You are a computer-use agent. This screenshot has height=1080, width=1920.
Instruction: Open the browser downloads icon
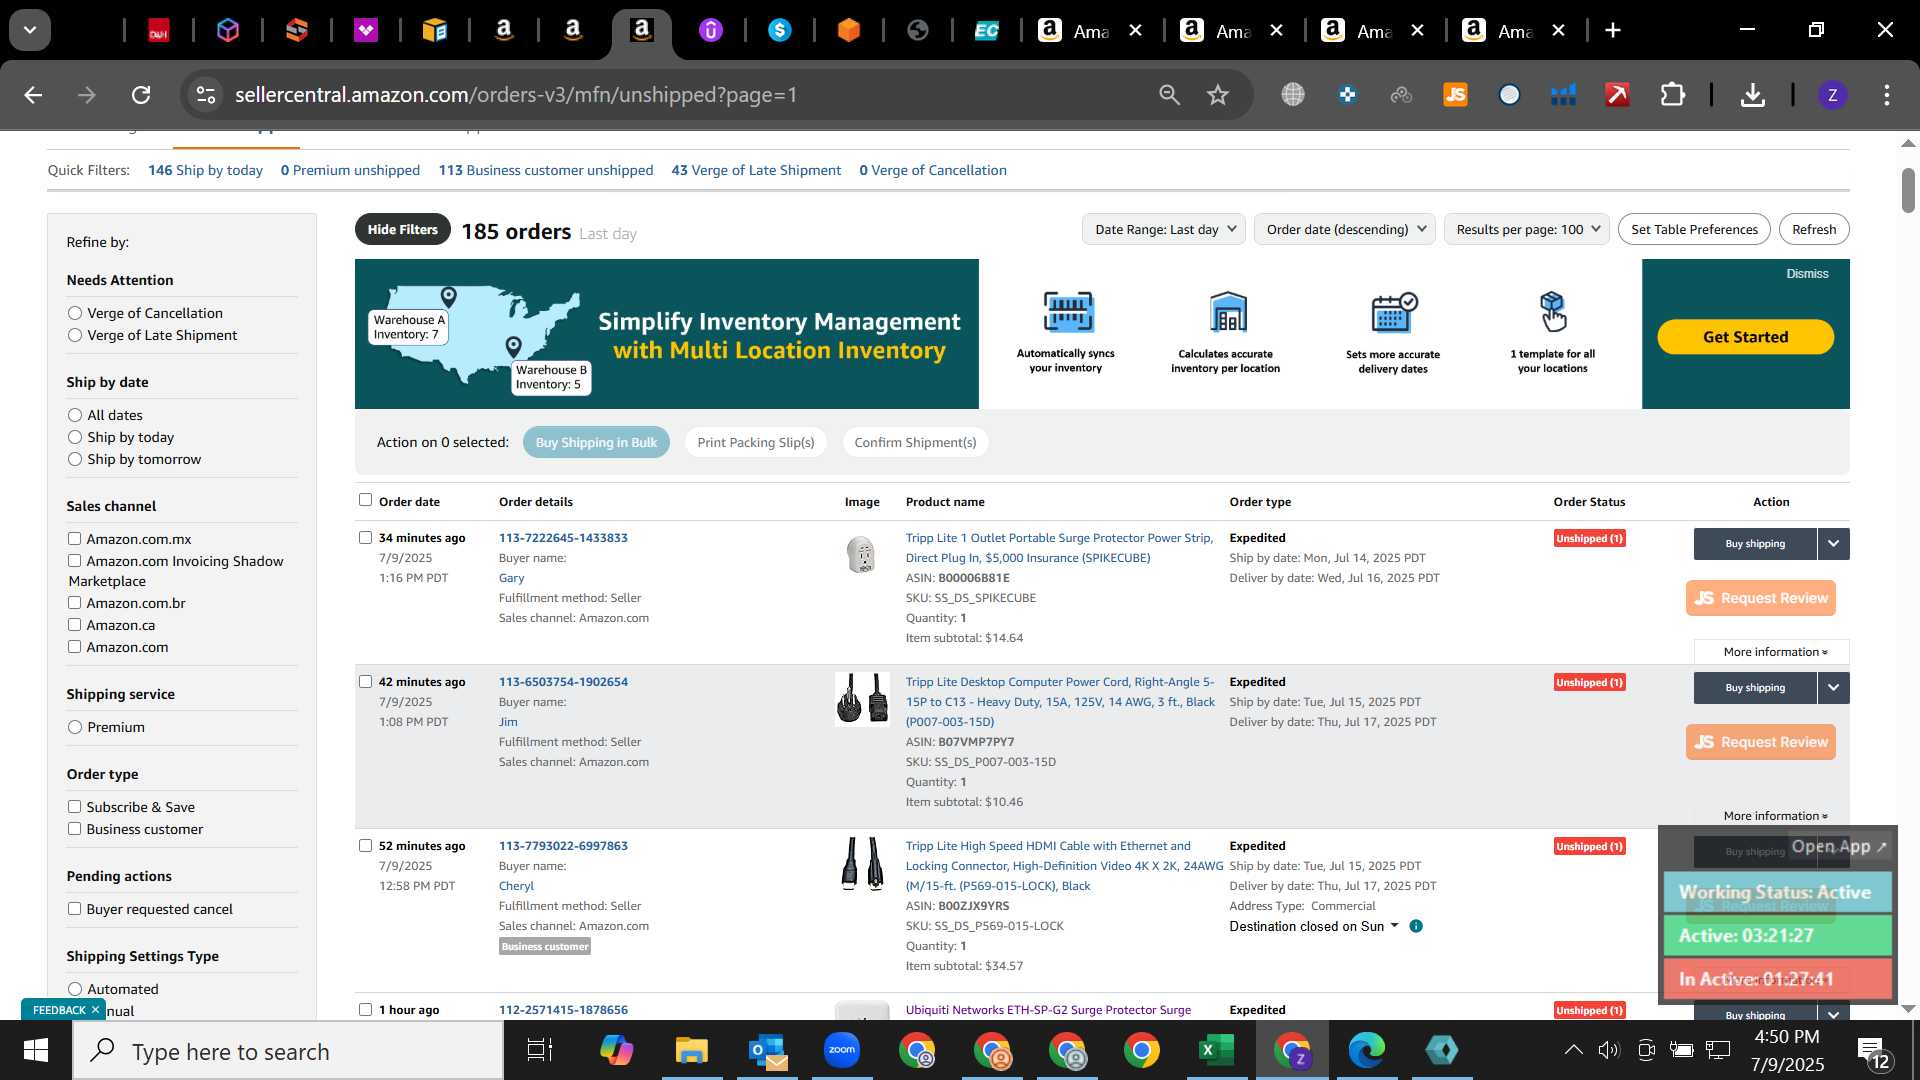[1752, 95]
